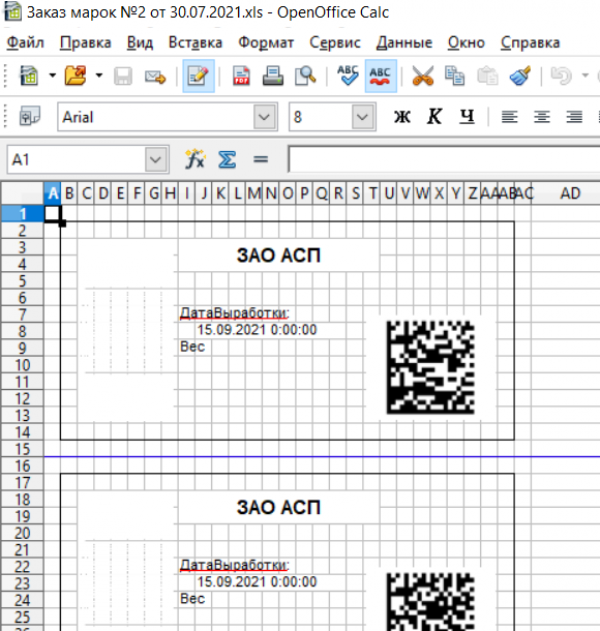This screenshot has height=631, width=600.
Task: Open the Function Wizard icon
Action: pyautogui.click(x=195, y=160)
